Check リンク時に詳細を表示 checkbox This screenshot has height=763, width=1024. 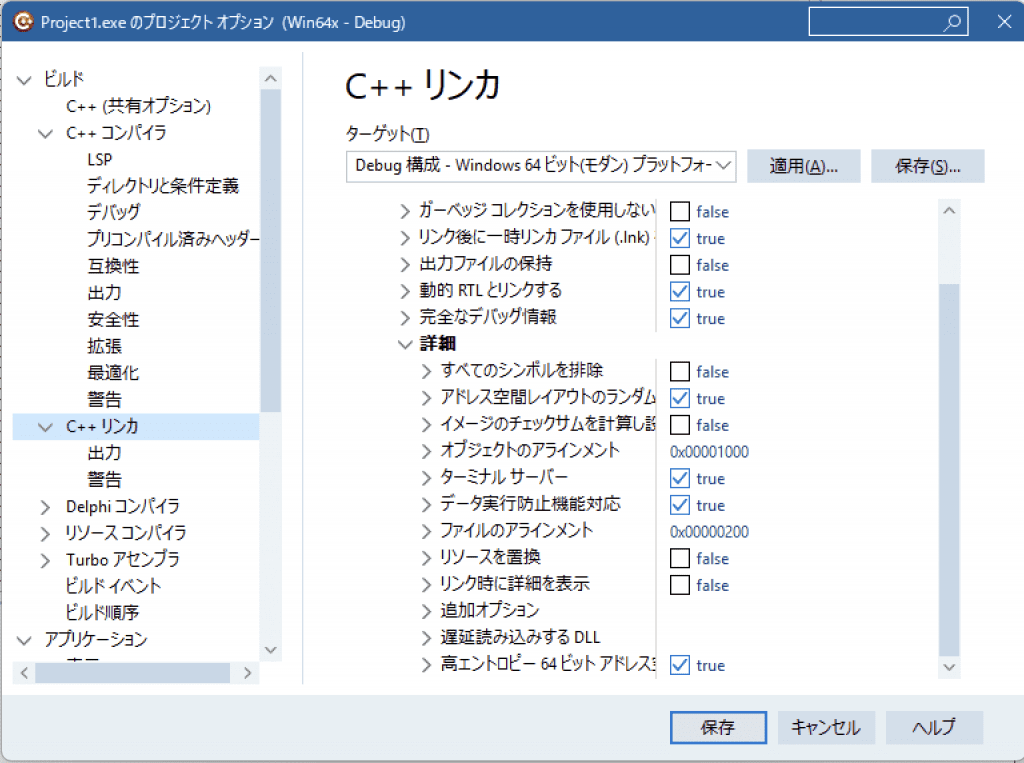pos(680,585)
